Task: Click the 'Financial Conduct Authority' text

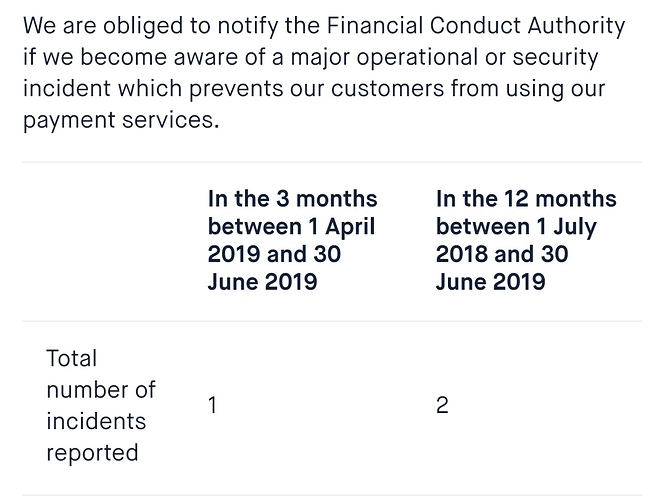Action: point(476,25)
